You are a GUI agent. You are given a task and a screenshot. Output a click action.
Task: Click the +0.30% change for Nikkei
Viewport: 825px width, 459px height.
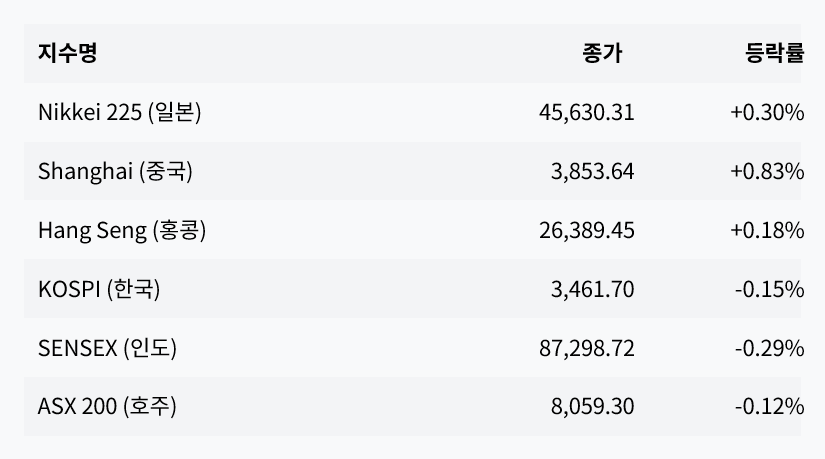tap(767, 112)
